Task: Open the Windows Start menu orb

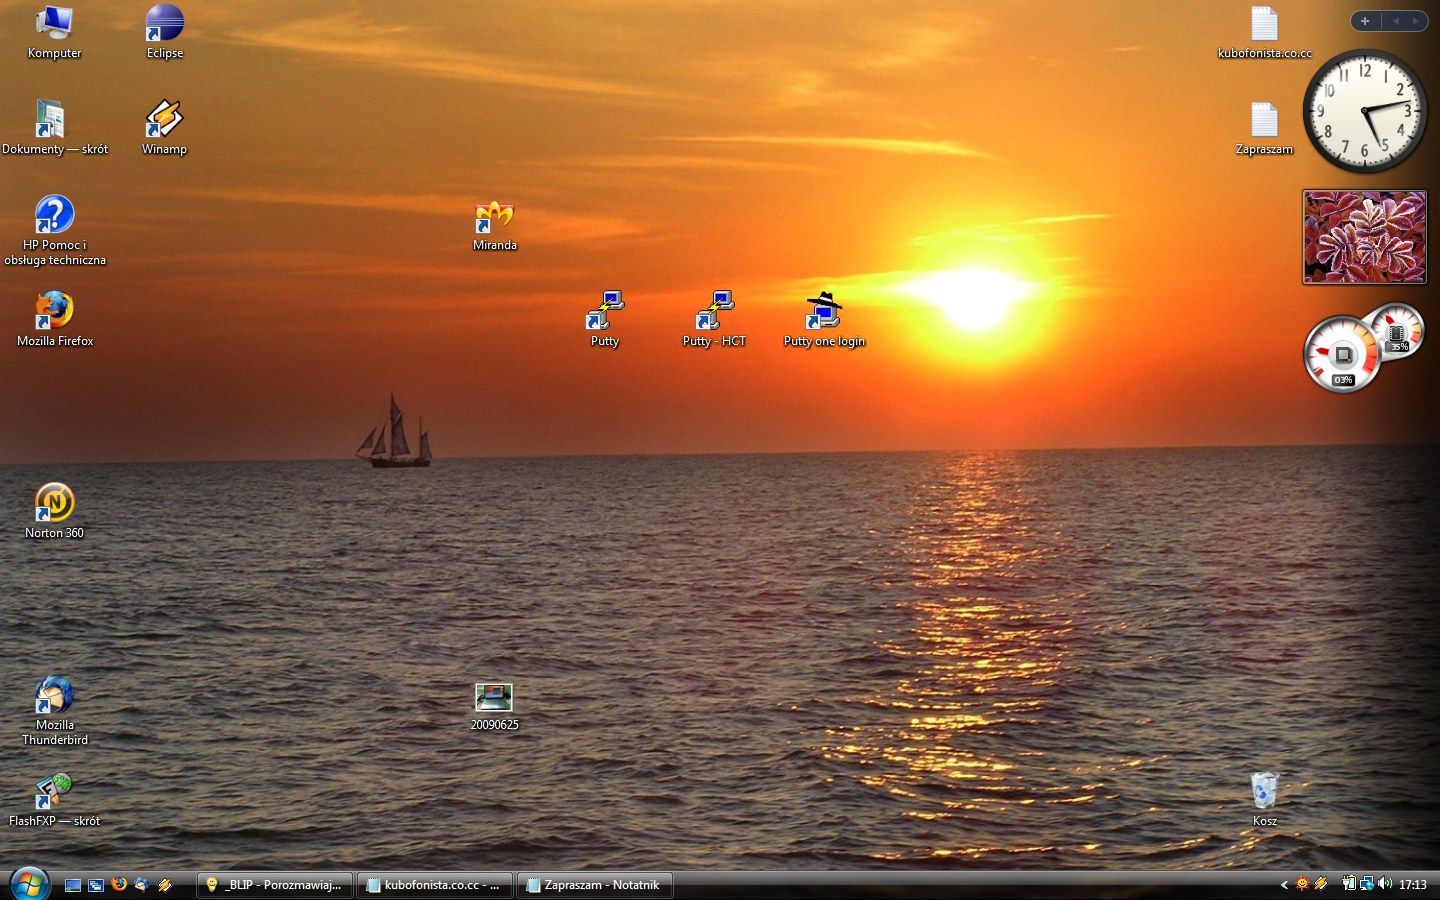Action: tap(29, 884)
